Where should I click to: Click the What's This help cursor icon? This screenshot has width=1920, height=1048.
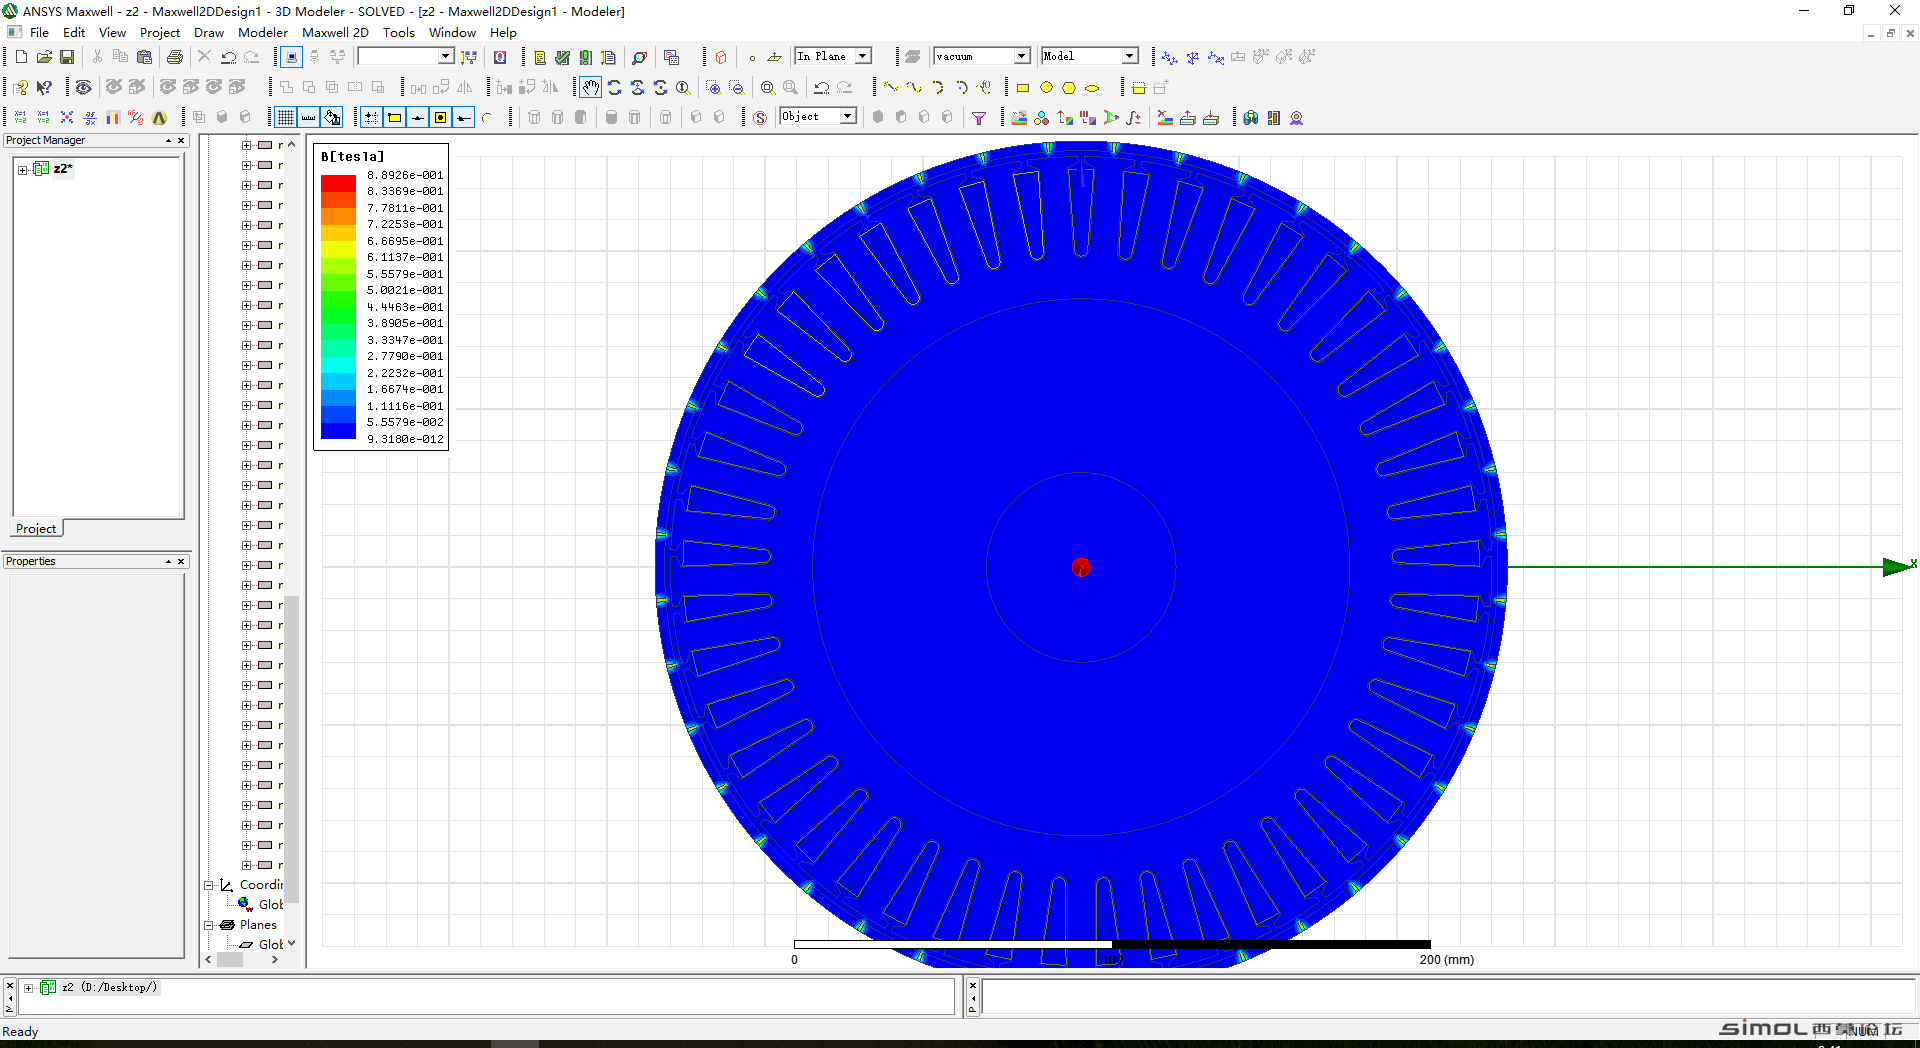tap(44, 88)
